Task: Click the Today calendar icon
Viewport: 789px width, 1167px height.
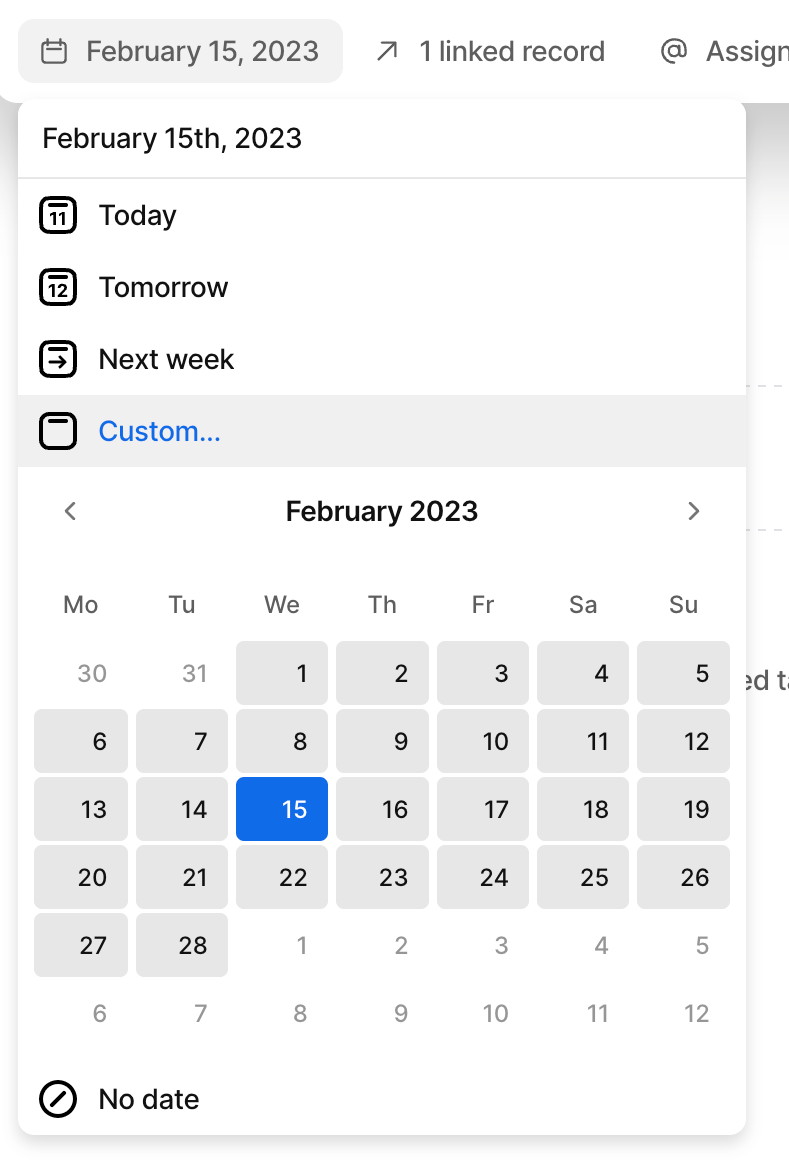Action: click(x=58, y=215)
